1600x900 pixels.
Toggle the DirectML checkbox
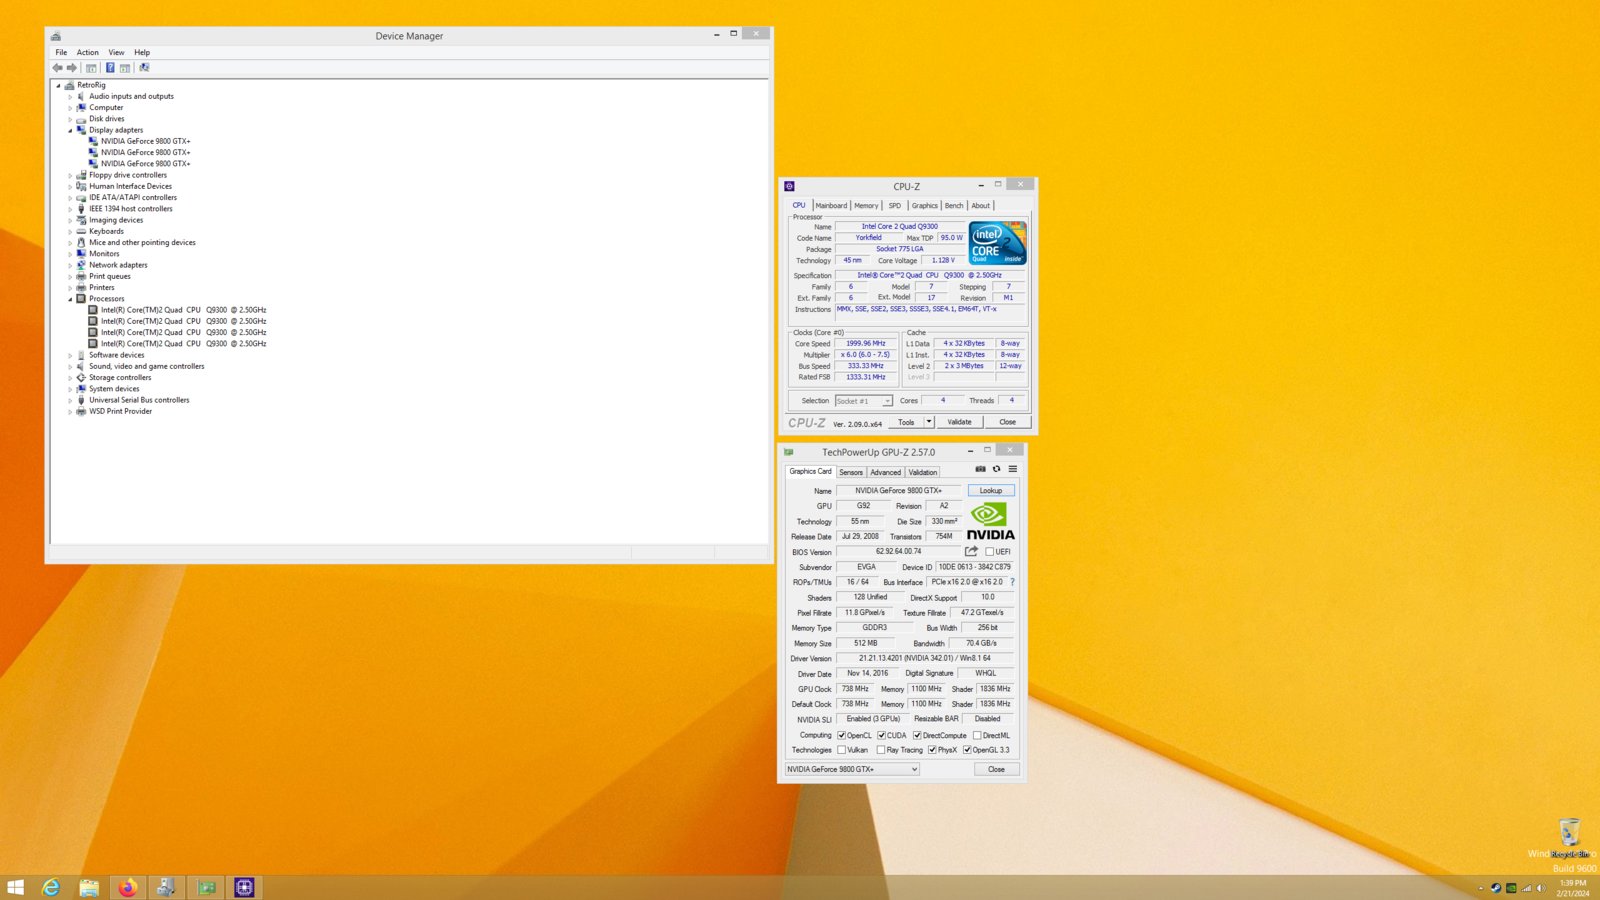tap(977, 736)
